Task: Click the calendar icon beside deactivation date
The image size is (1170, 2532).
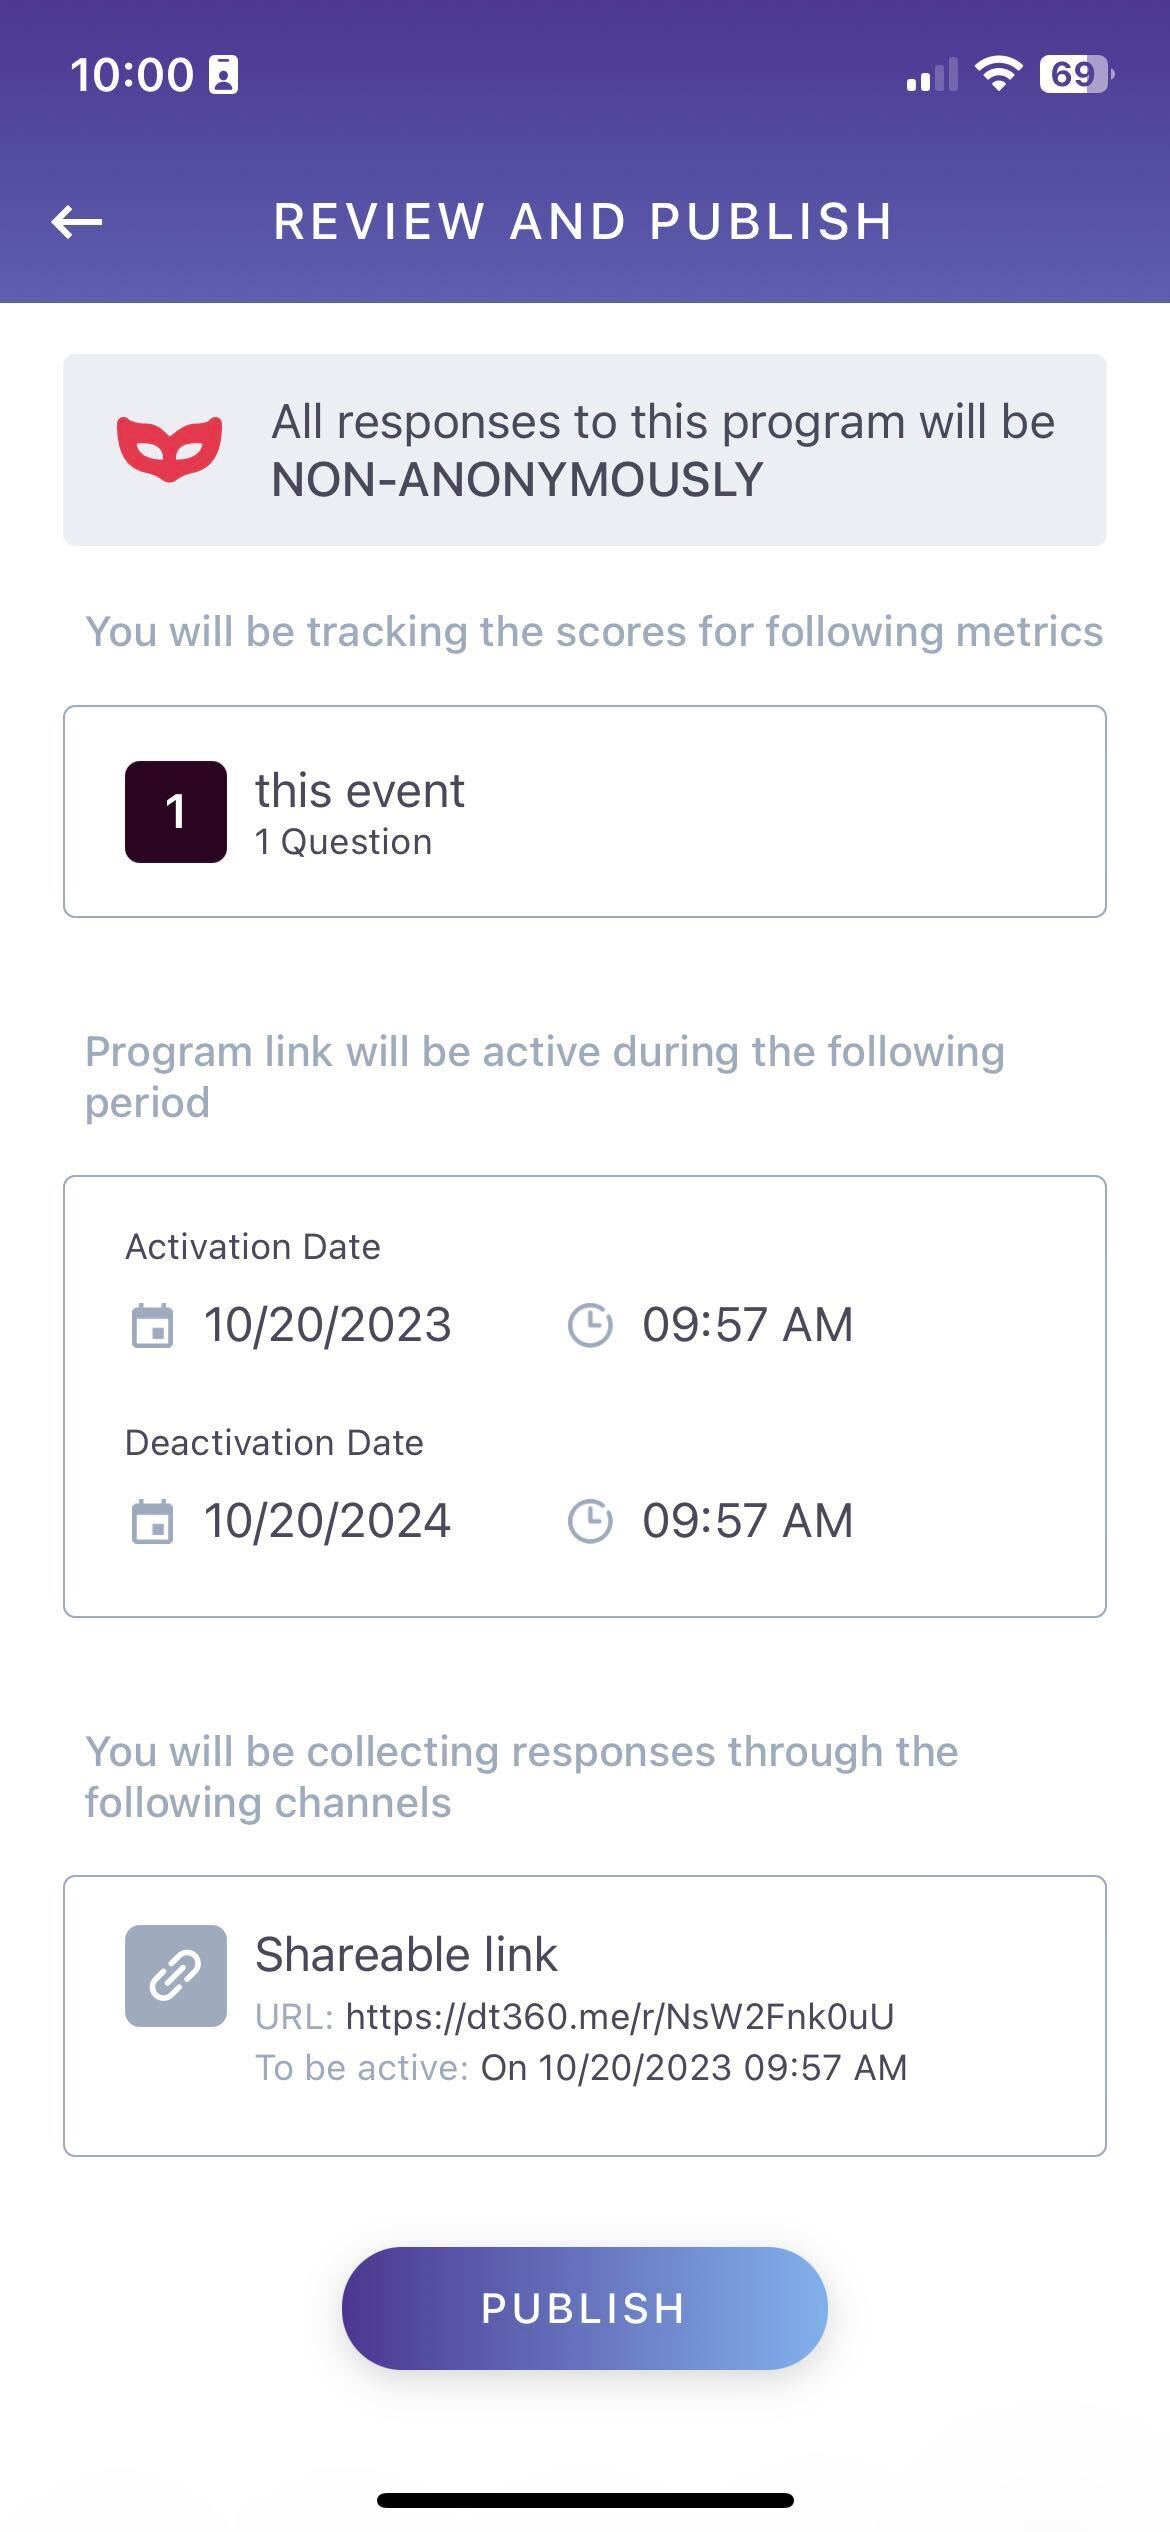Action: tap(152, 1522)
